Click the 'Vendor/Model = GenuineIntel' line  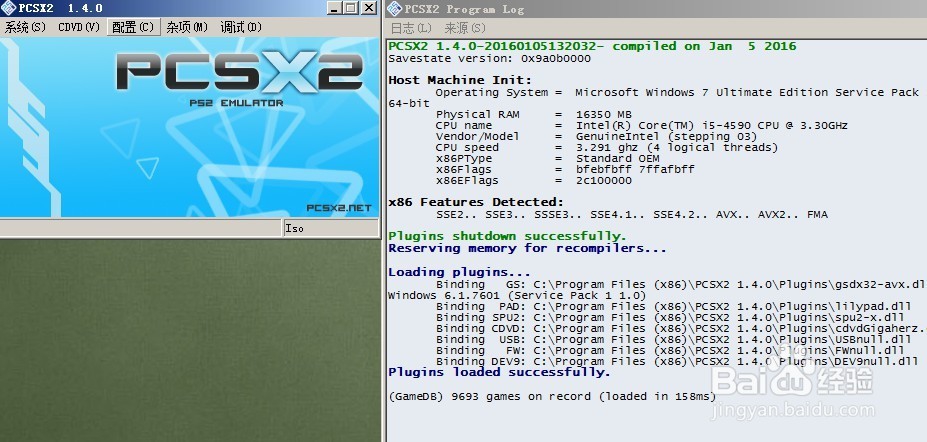596,136
